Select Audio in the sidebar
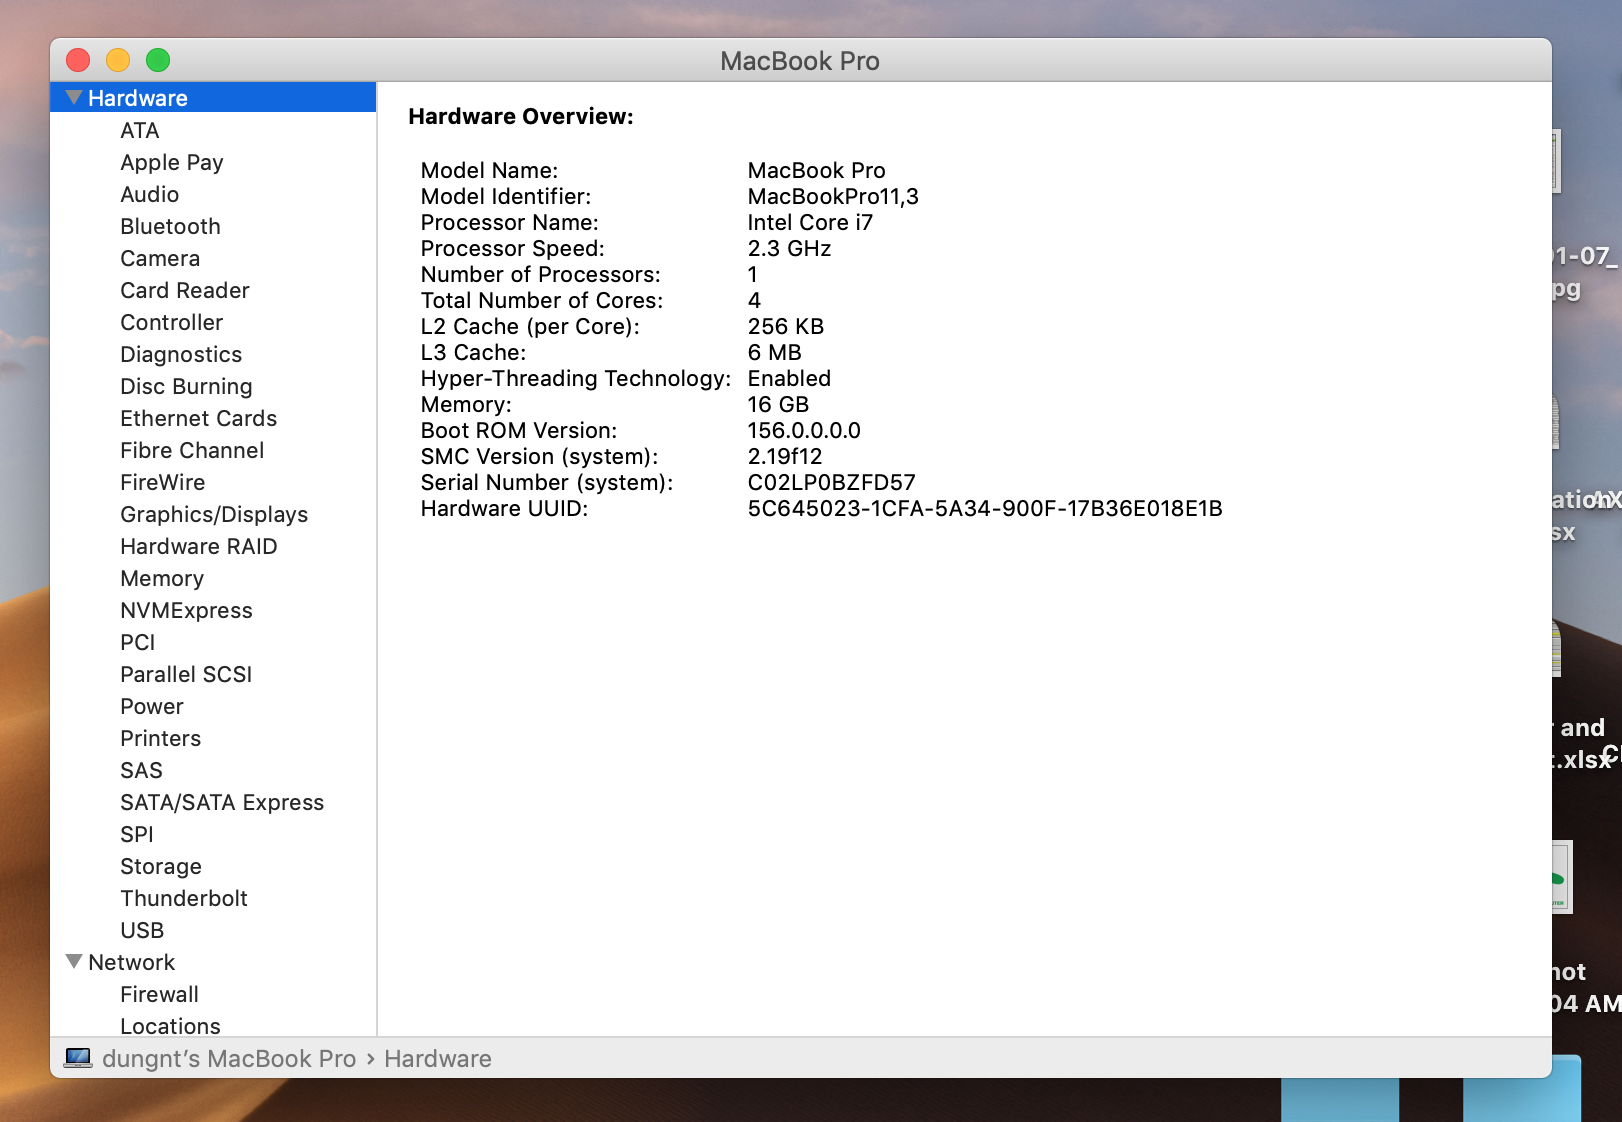Image resolution: width=1622 pixels, height=1122 pixels. click(150, 195)
